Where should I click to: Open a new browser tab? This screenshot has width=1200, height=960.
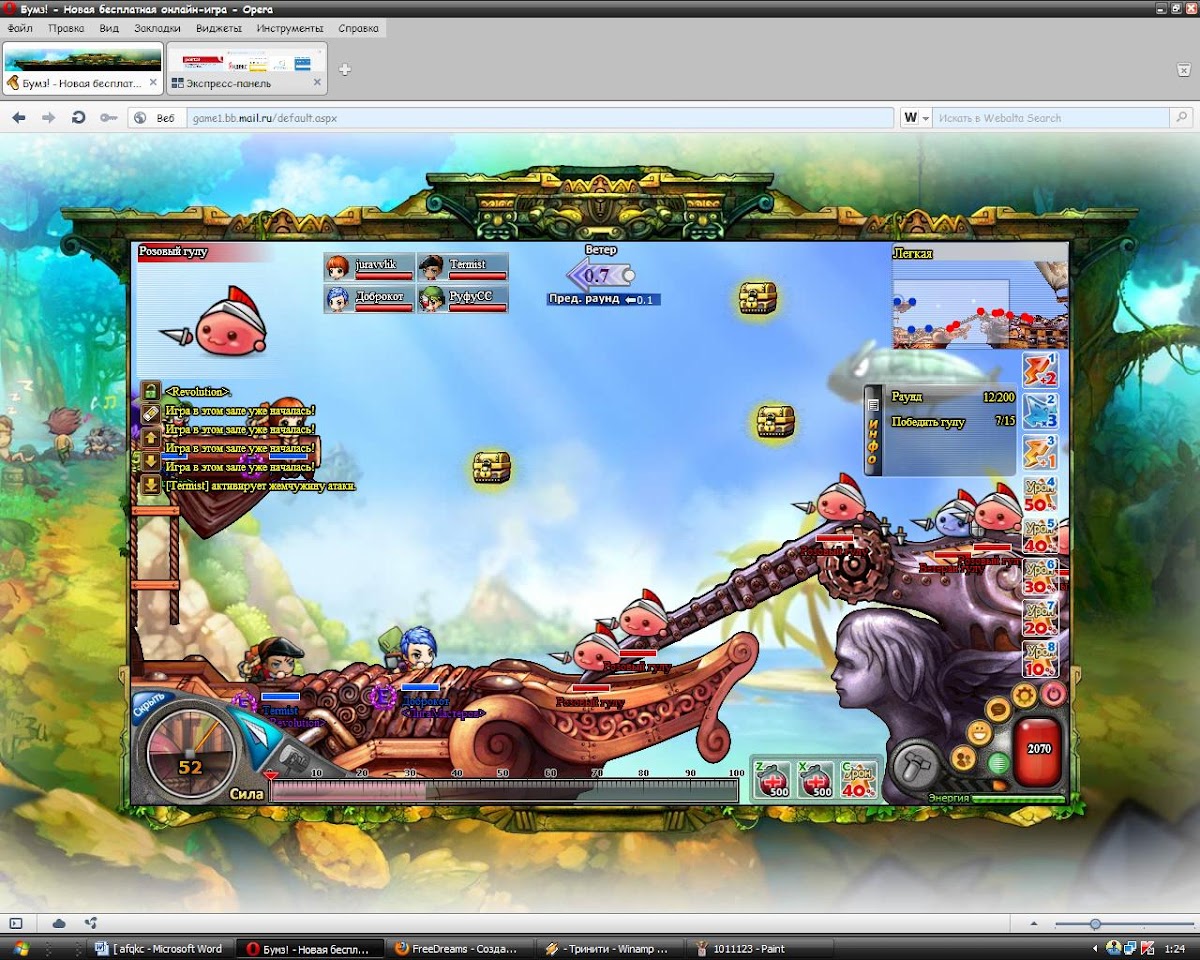click(x=345, y=70)
